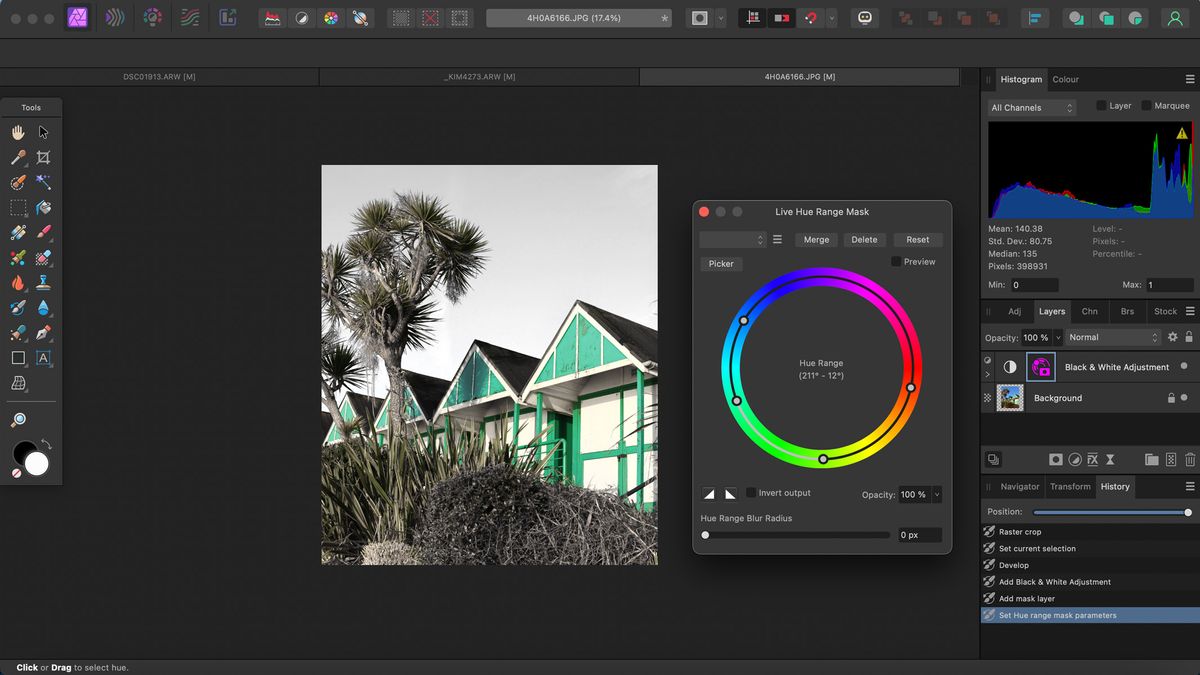
Task: Open the assistant manager robot icon
Action: [865, 18]
